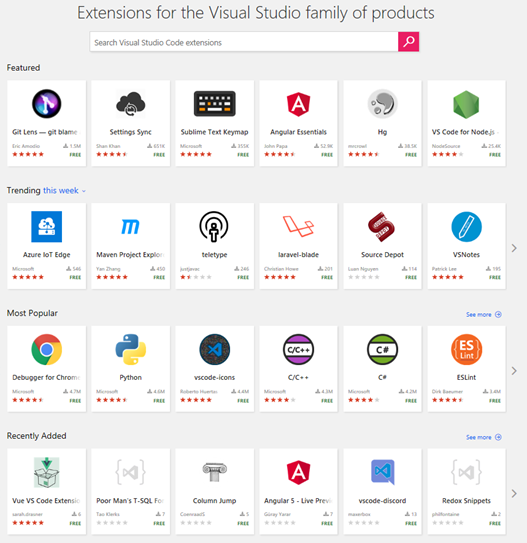Select the Sublime Text Keymap keyboard icon
527x543 pixels.
[214, 104]
